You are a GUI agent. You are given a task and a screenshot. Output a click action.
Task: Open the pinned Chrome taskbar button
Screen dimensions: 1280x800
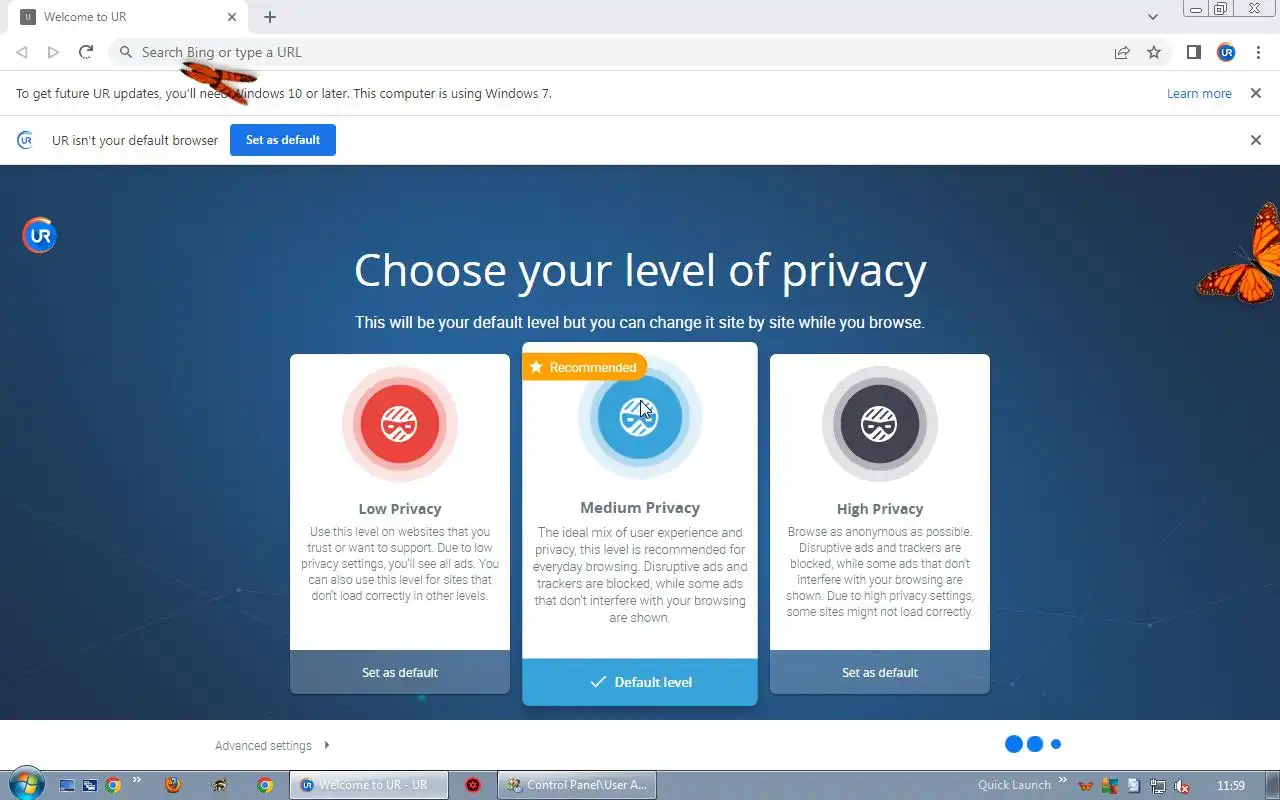coord(265,785)
